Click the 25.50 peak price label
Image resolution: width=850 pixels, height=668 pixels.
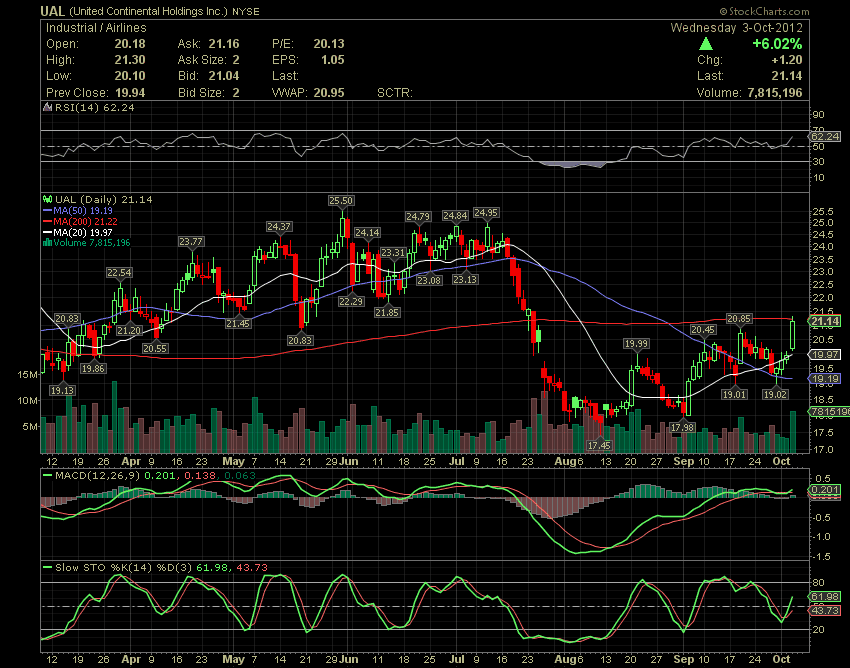pyautogui.click(x=340, y=201)
